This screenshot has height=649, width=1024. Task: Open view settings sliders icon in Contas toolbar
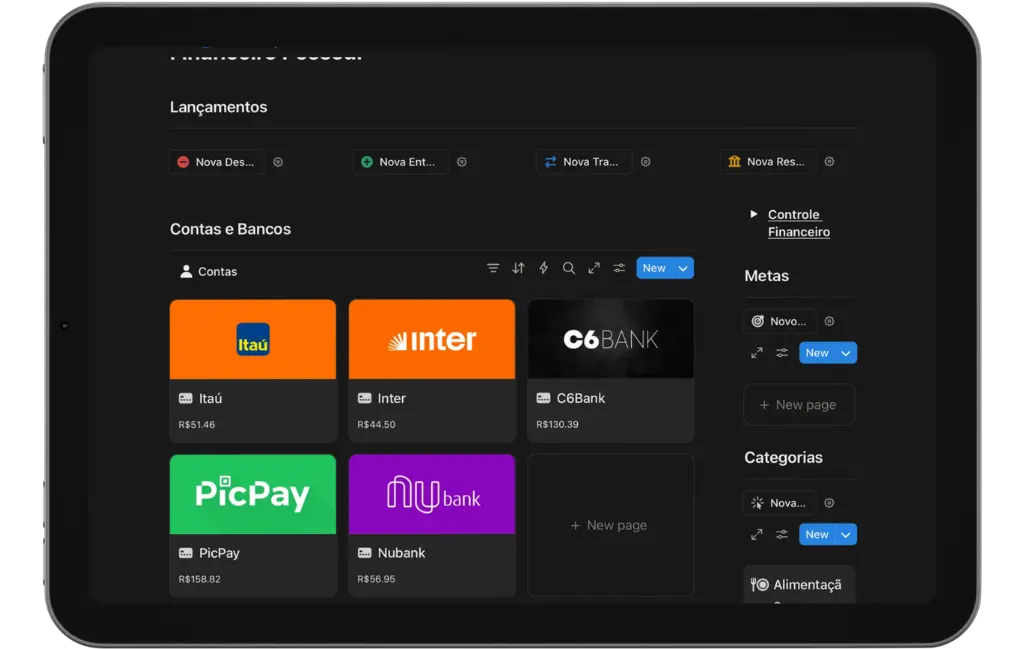pyautogui.click(x=619, y=268)
